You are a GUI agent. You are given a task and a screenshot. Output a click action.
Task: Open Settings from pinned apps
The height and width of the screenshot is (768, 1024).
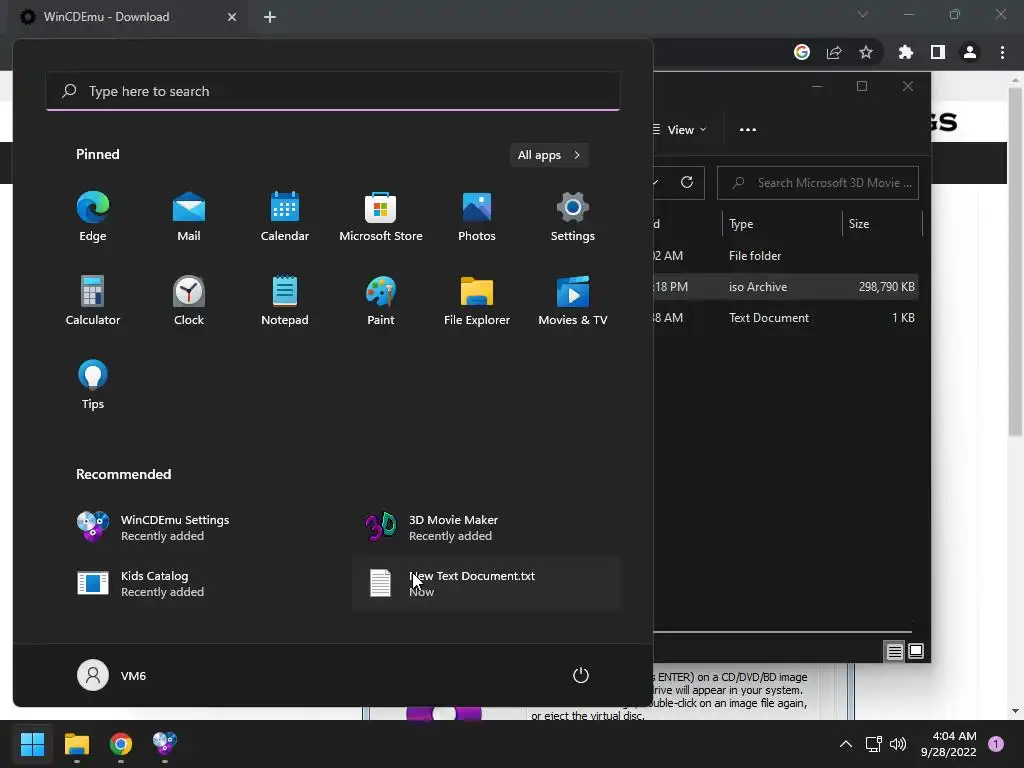click(573, 217)
